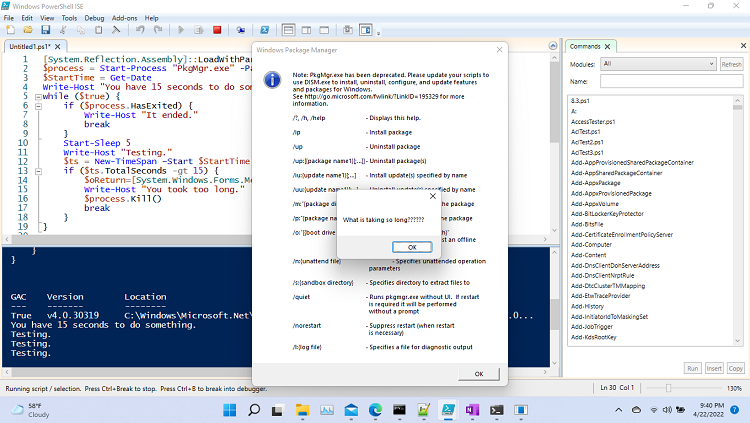
Task: Select Add-History in the command list
Action: tap(587, 306)
